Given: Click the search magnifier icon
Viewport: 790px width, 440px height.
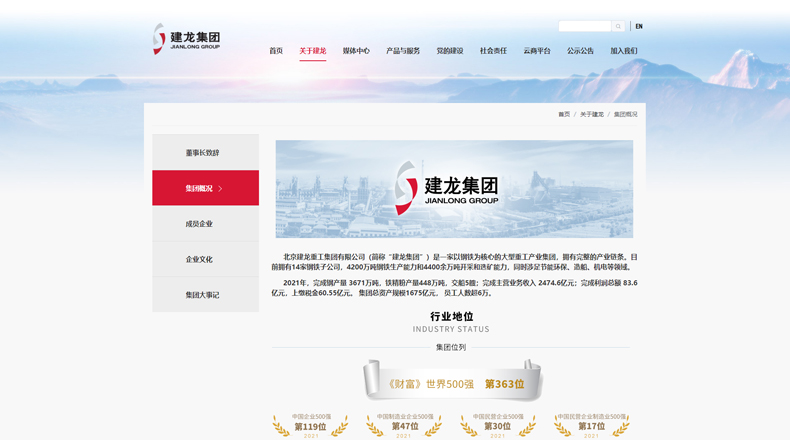Looking at the screenshot, I should 618,26.
